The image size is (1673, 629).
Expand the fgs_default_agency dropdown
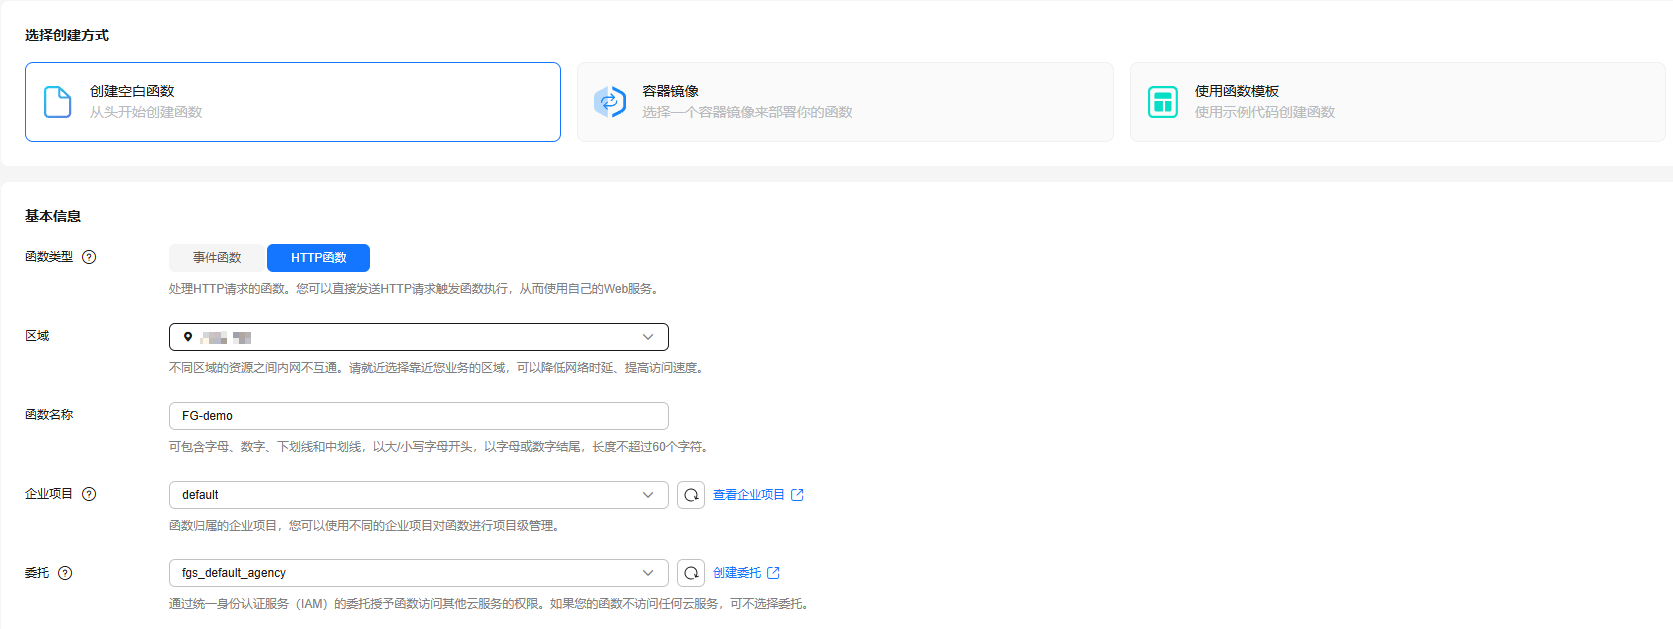pyautogui.click(x=418, y=573)
